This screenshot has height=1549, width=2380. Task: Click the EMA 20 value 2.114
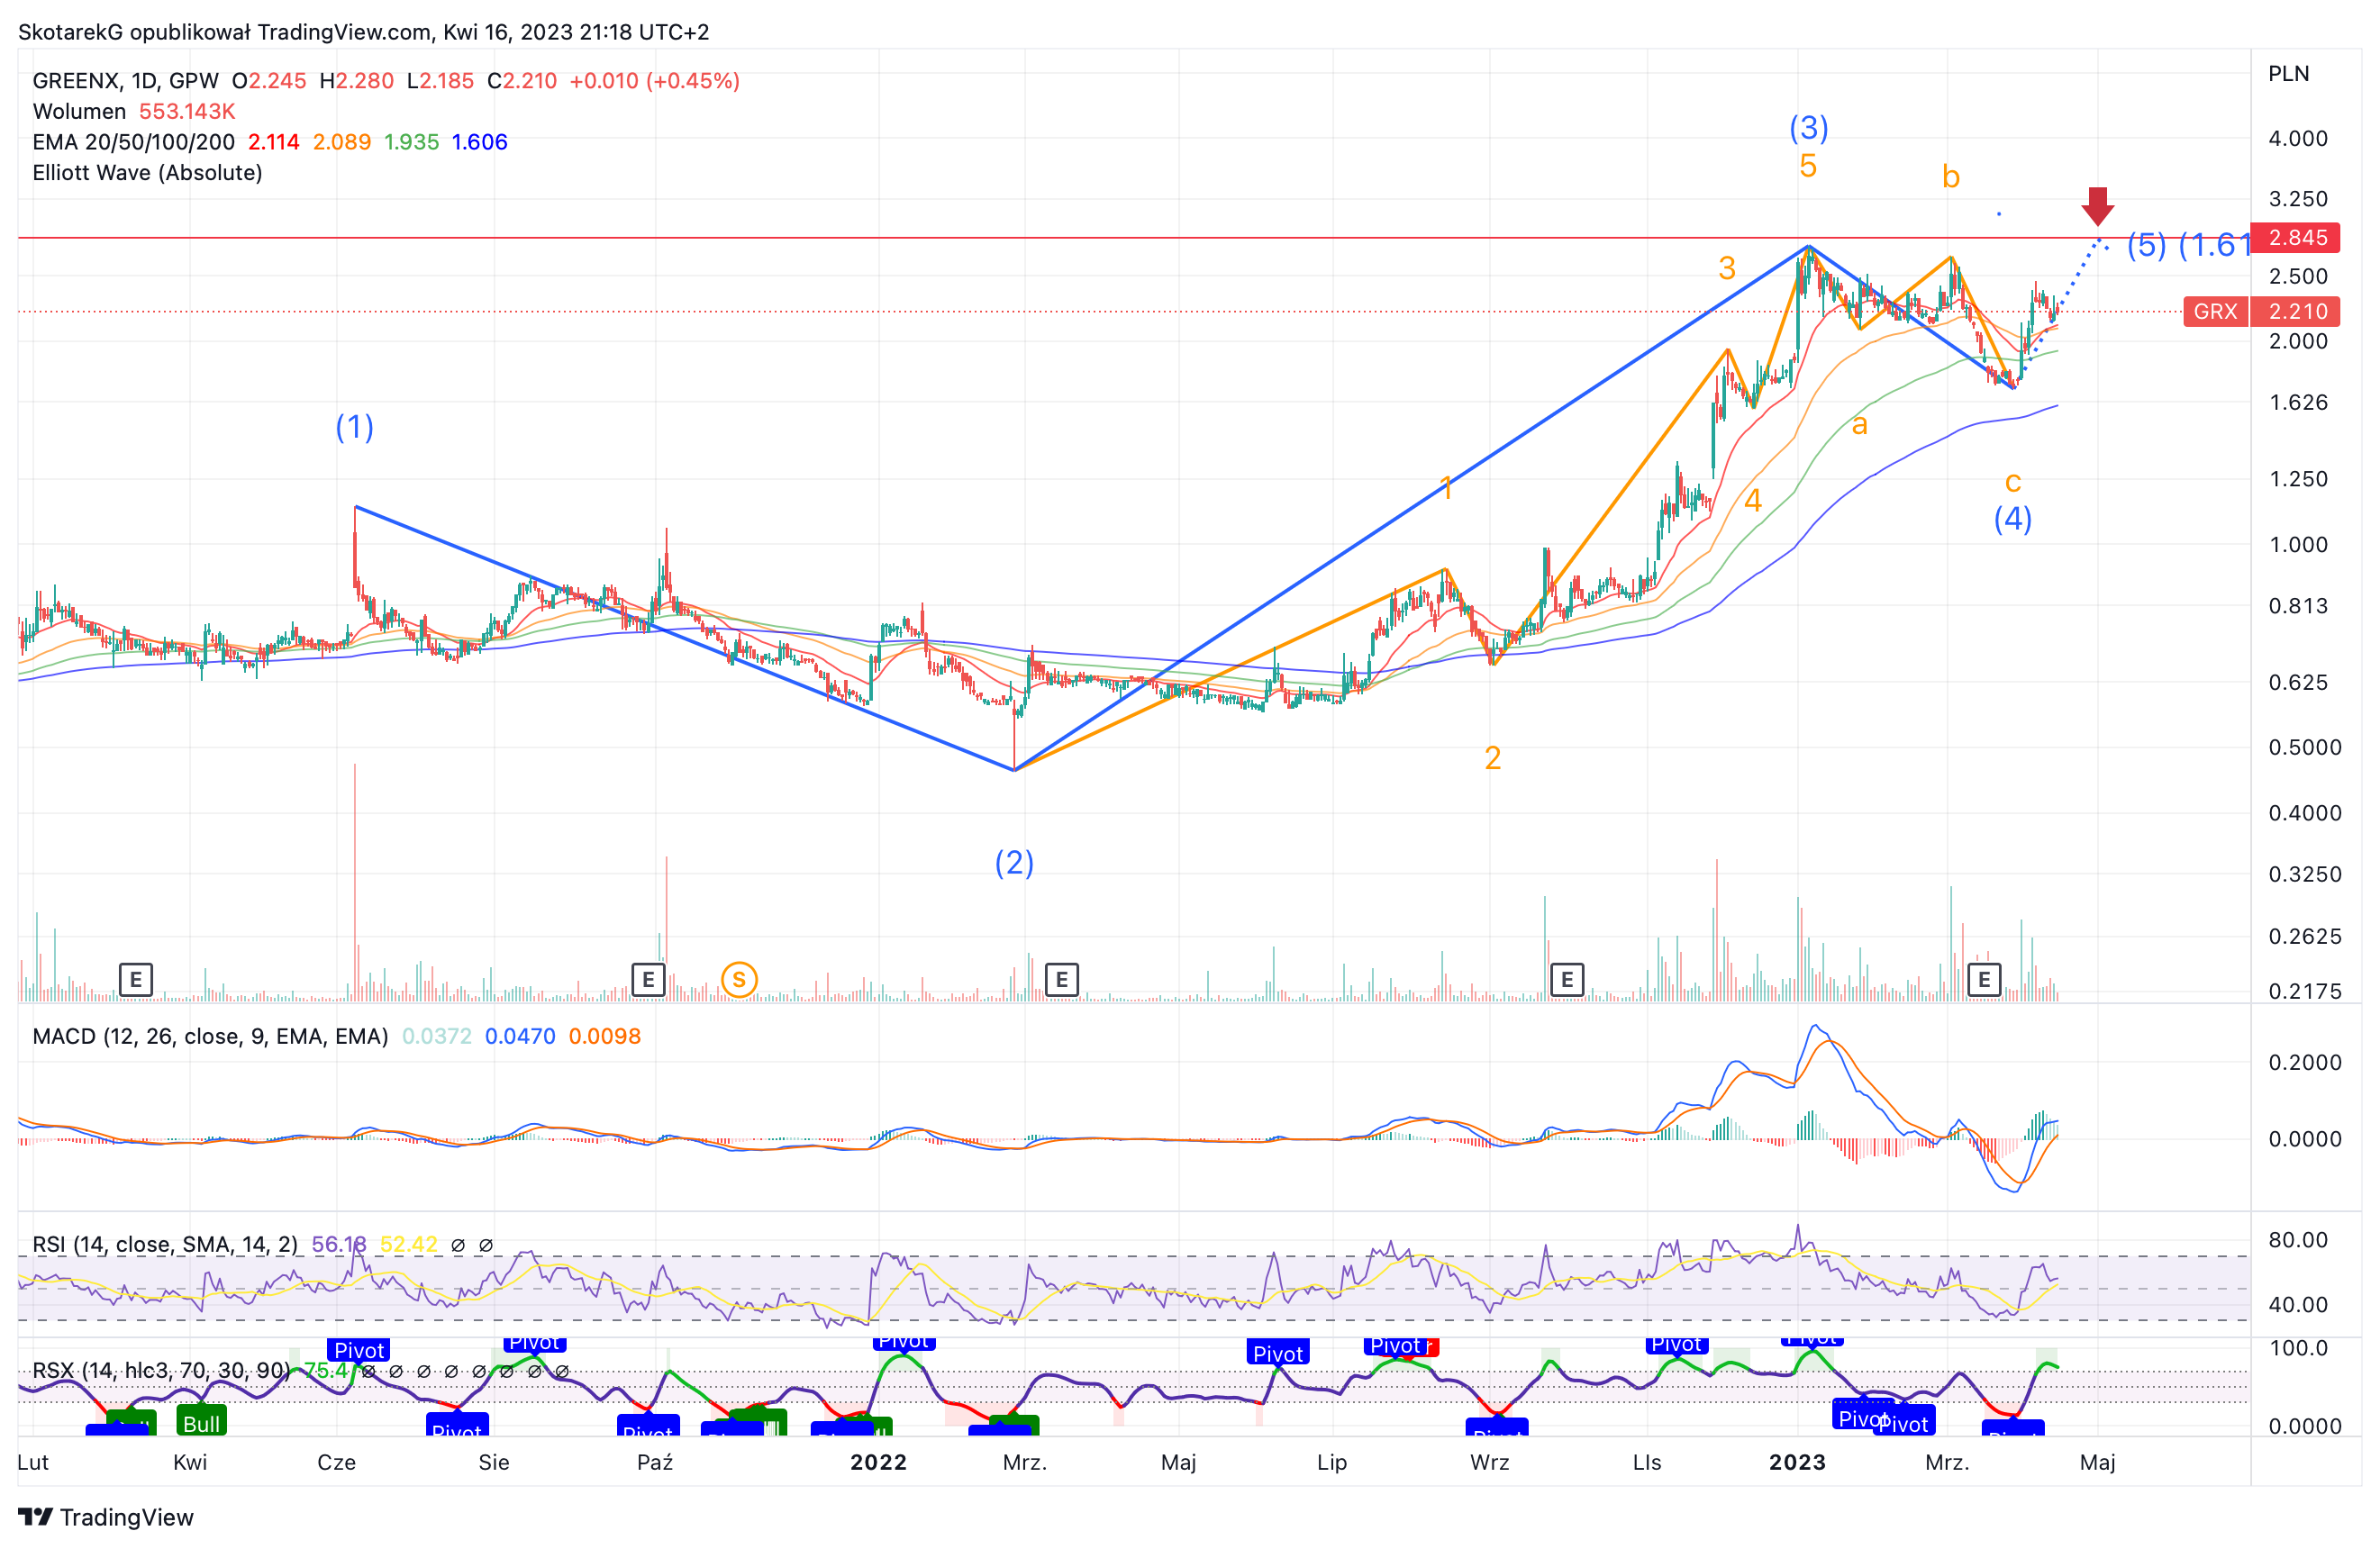[273, 142]
